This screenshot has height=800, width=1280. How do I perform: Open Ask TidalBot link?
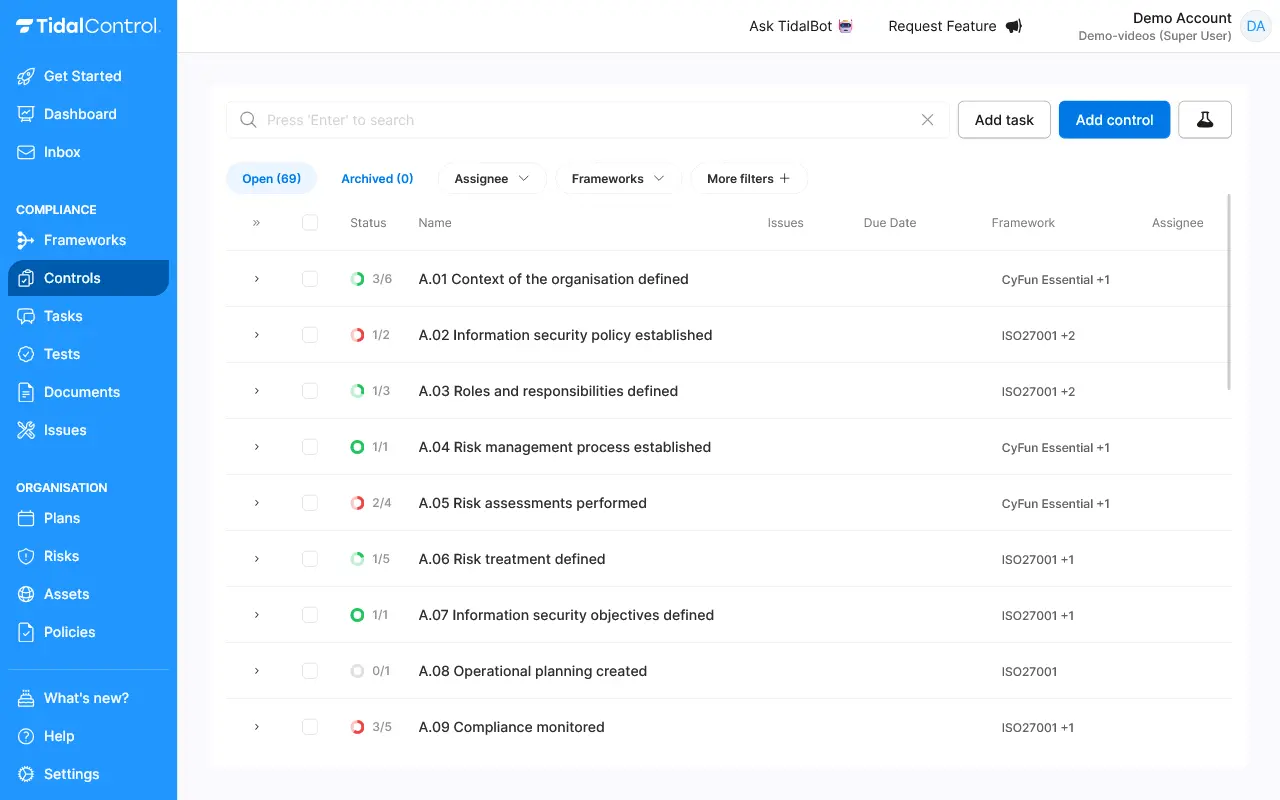point(801,26)
